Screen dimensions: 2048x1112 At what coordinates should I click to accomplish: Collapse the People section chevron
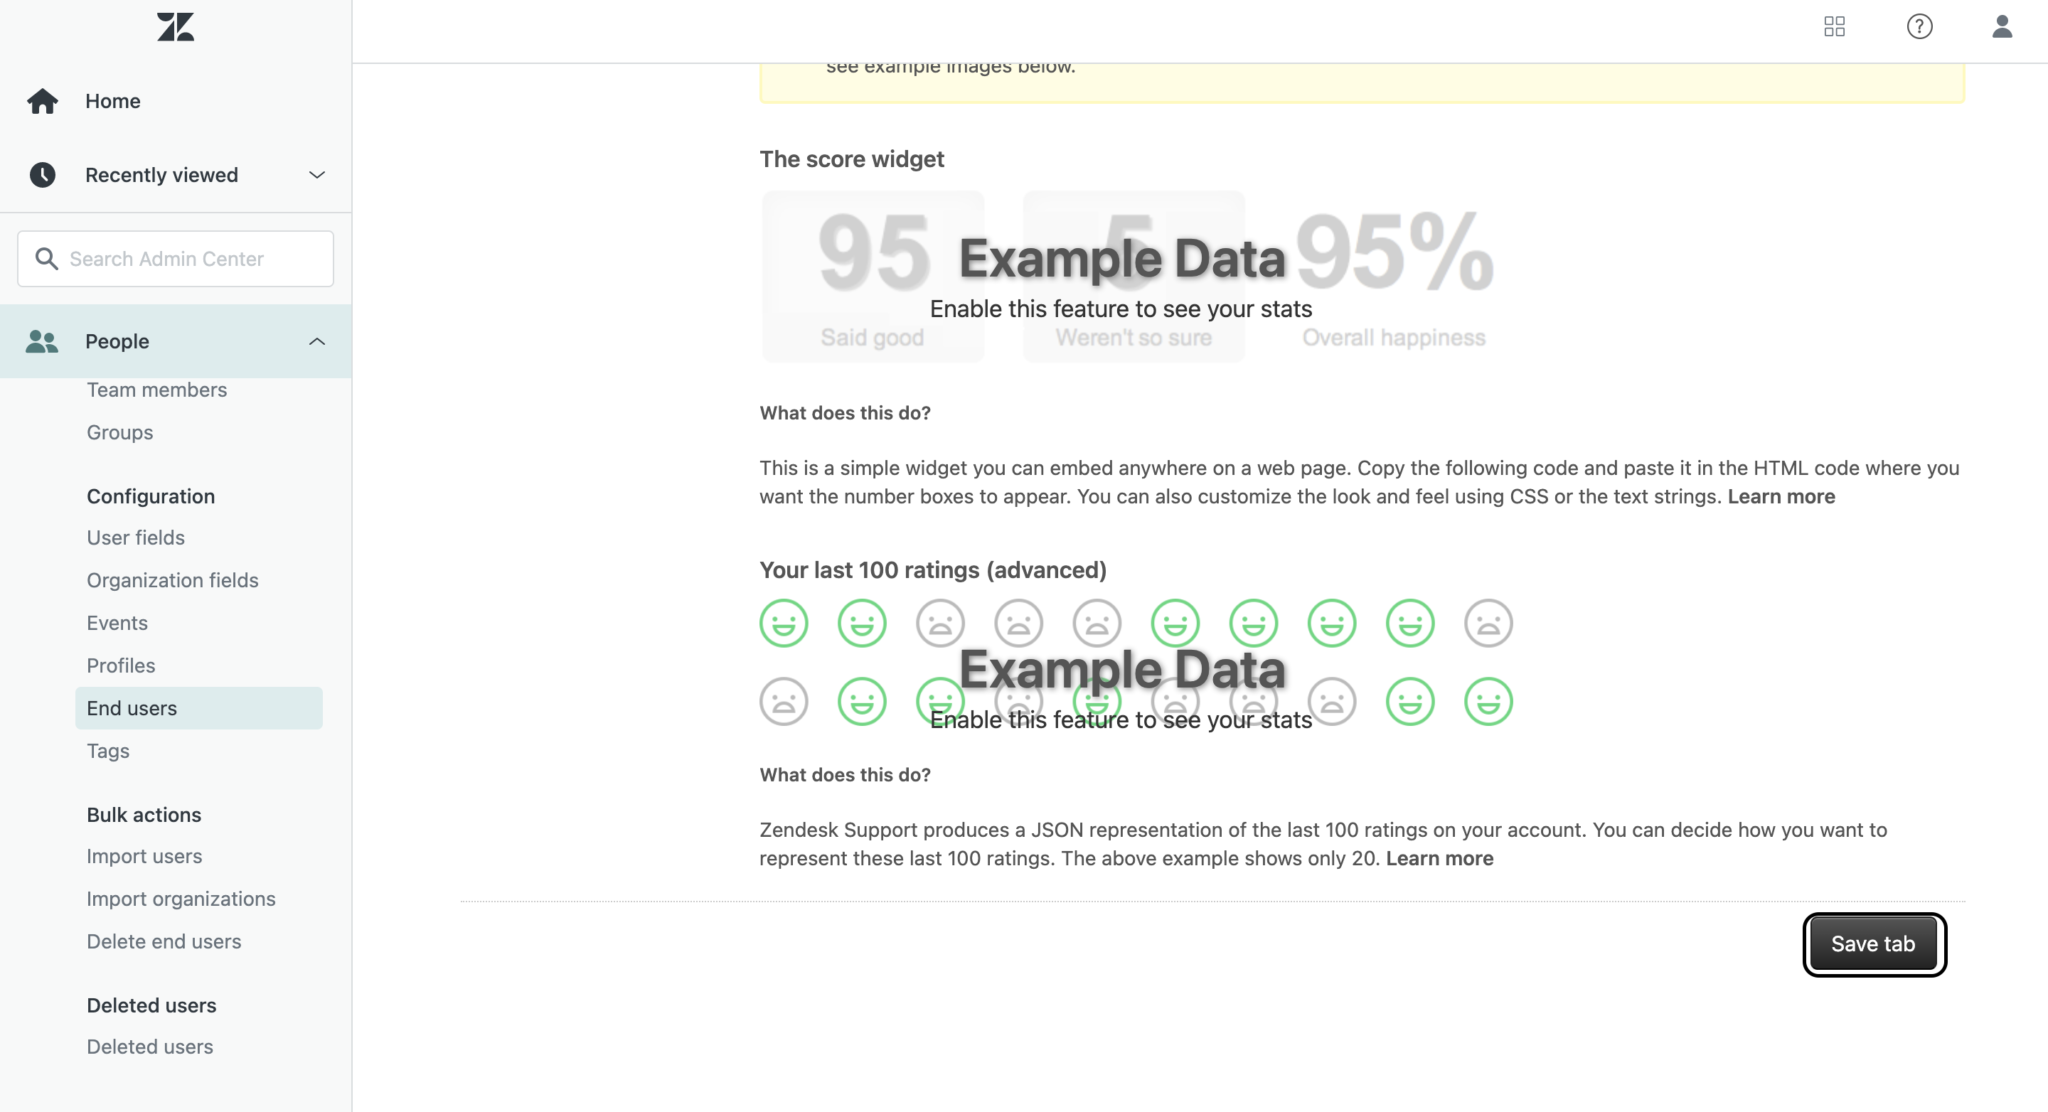point(317,341)
